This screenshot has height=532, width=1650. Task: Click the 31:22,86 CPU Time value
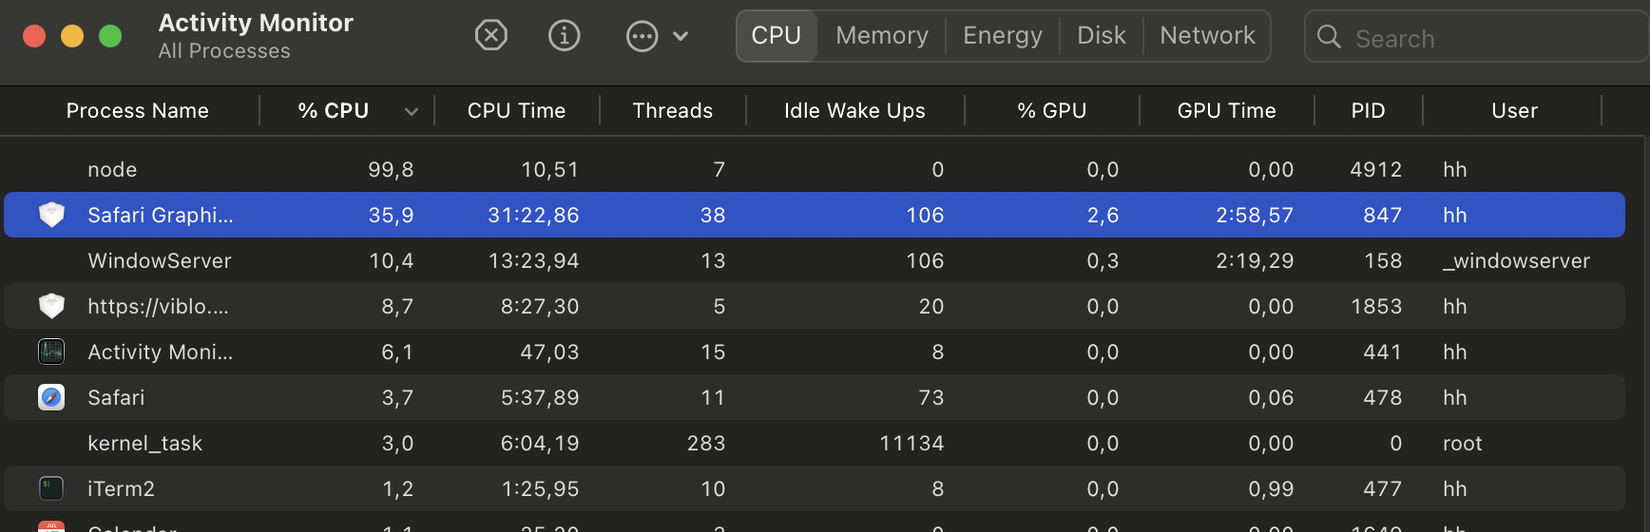(x=533, y=215)
